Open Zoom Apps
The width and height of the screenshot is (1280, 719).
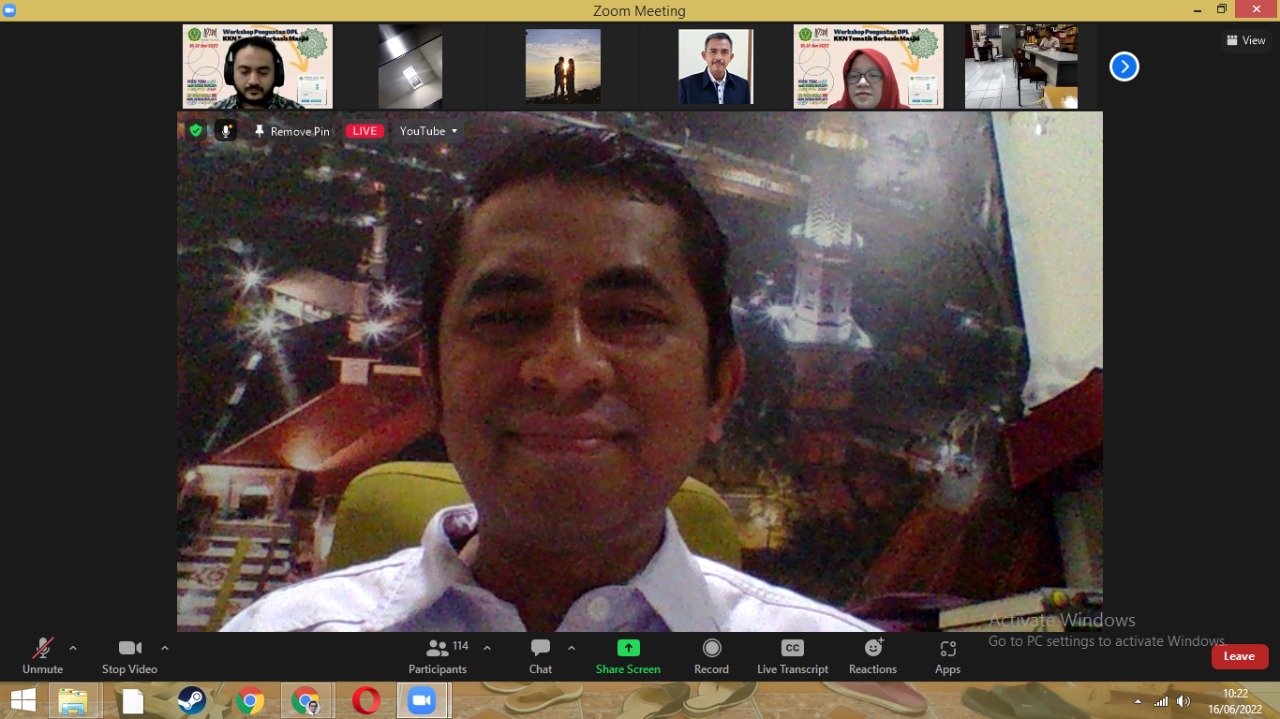click(x=947, y=656)
